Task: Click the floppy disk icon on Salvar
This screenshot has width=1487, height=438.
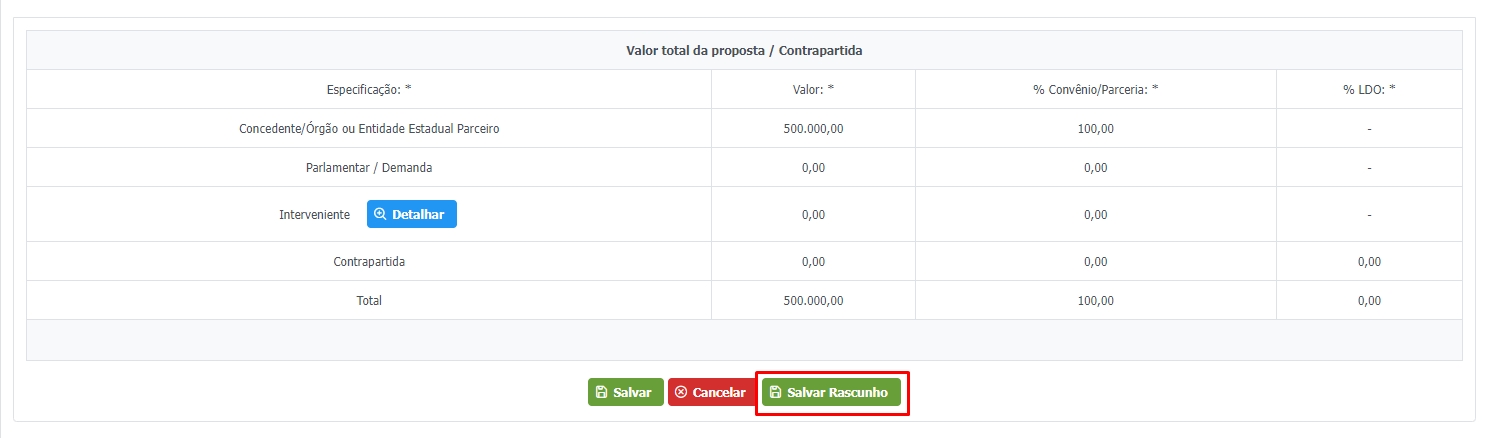Action: pos(601,393)
